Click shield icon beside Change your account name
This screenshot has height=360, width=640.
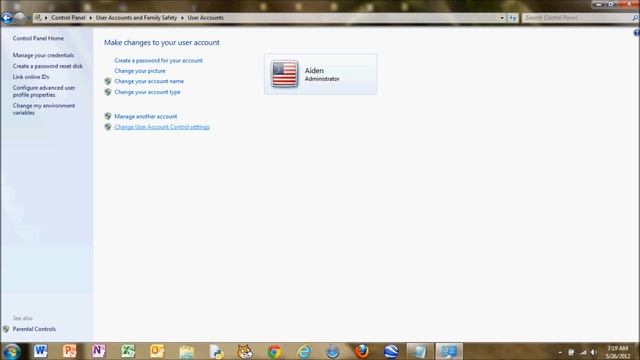pyautogui.click(x=108, y=81)
